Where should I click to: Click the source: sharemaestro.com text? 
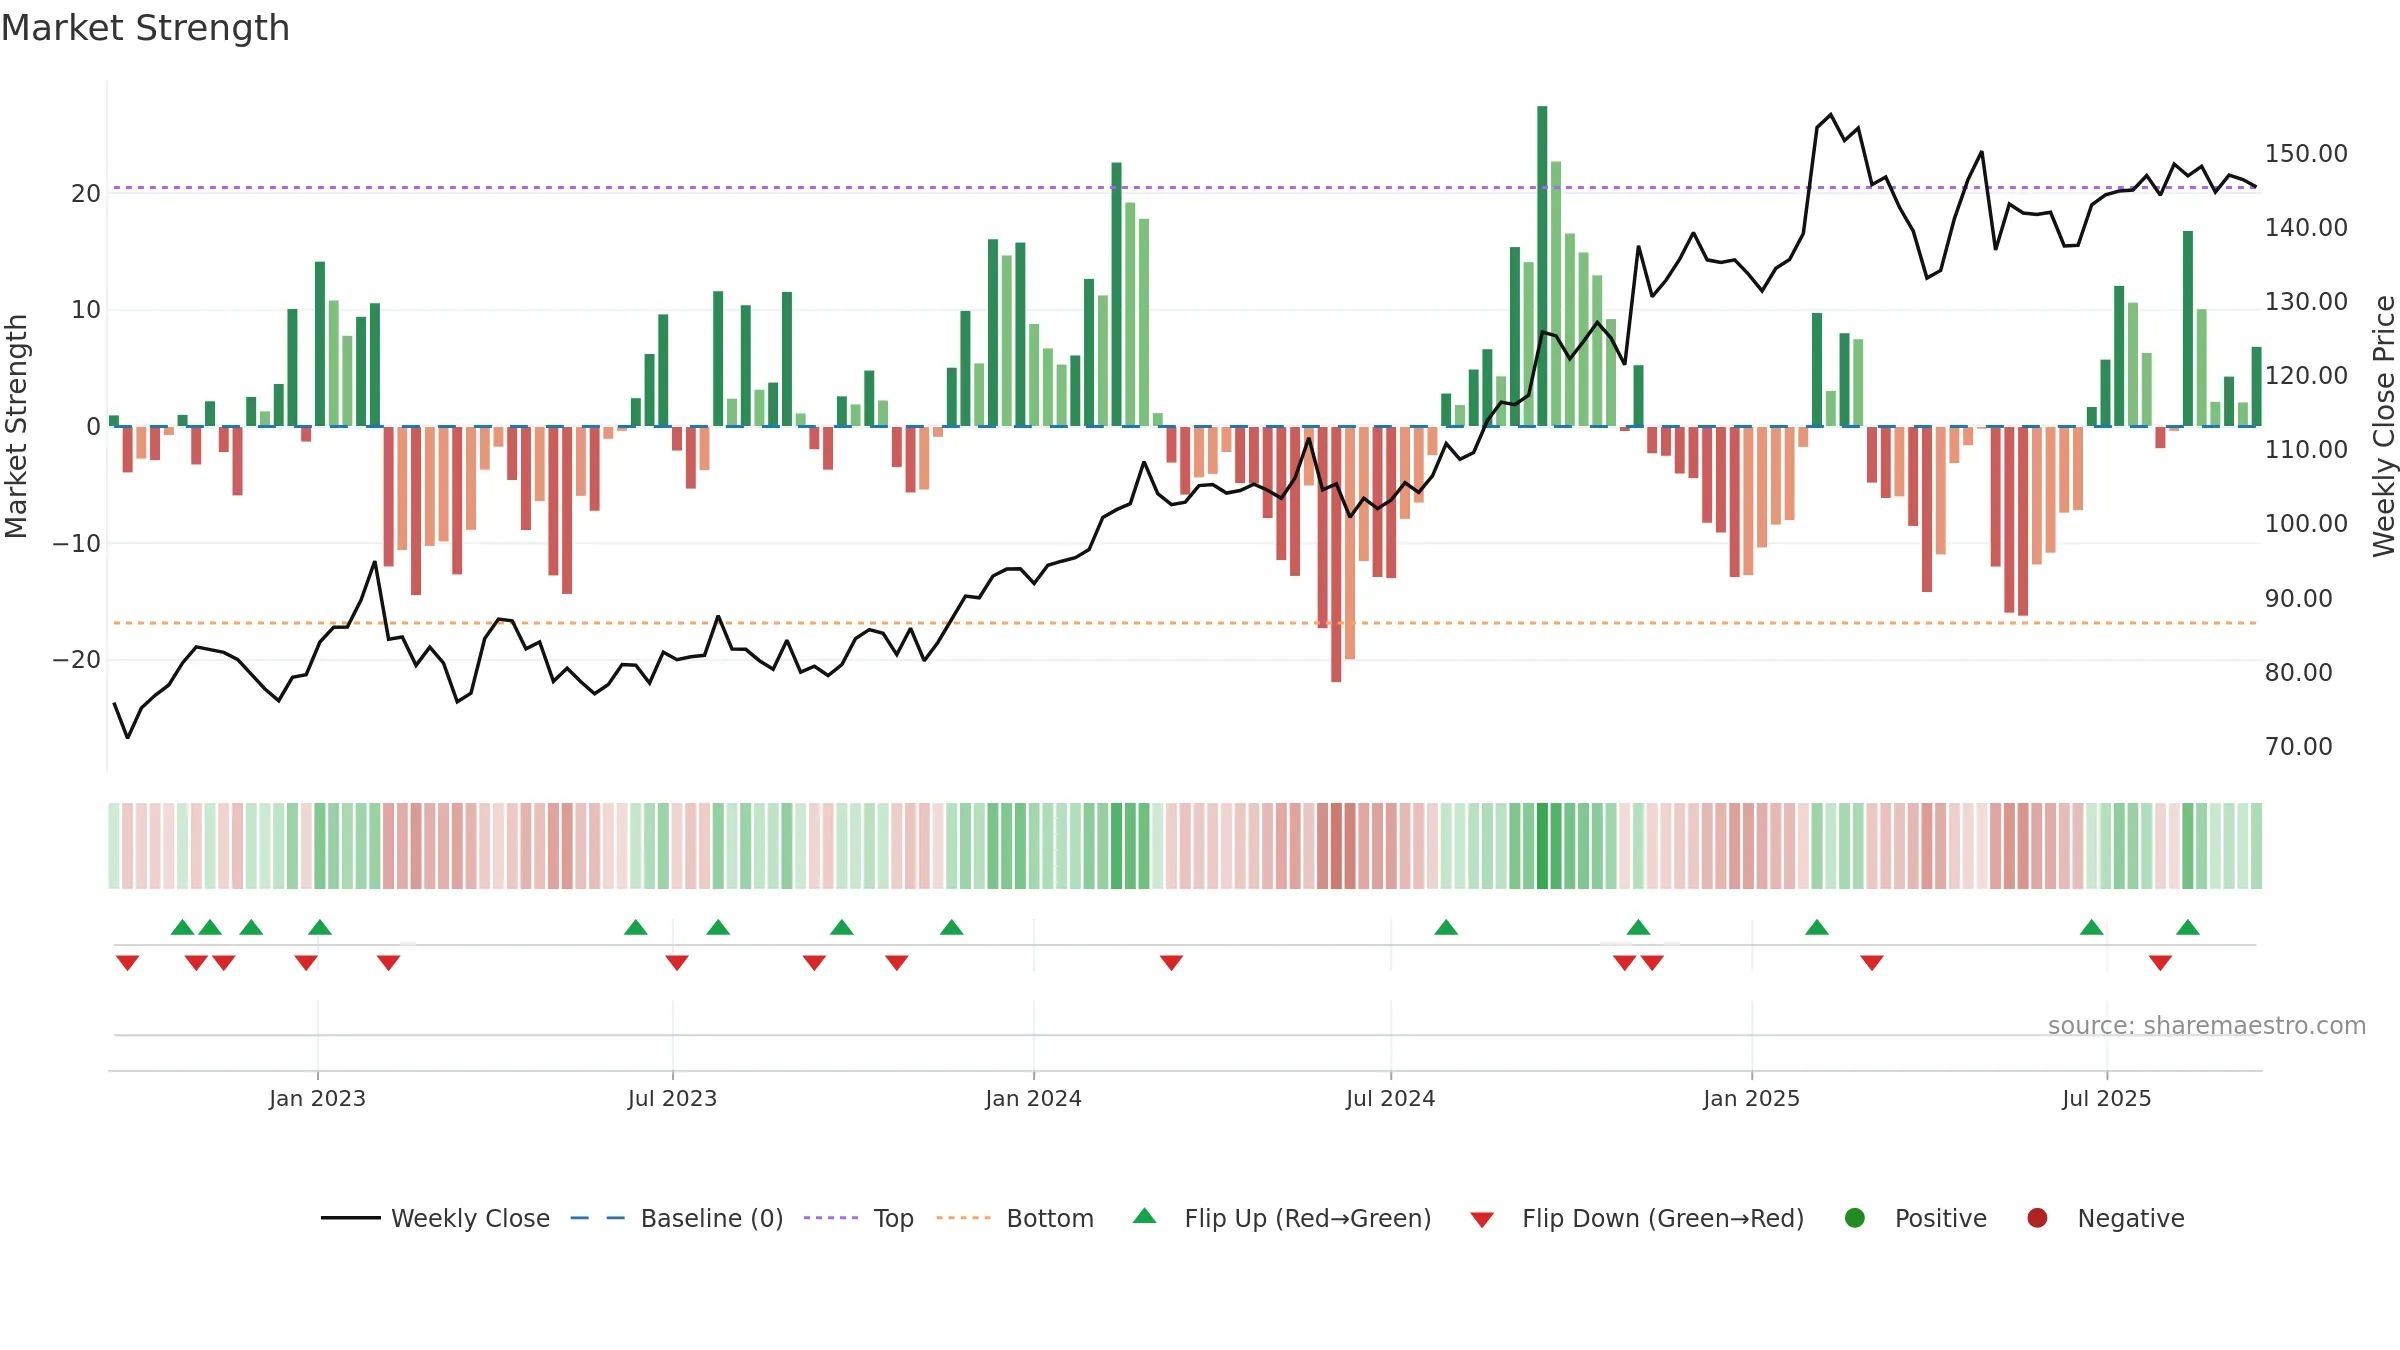point(2207,1025)
